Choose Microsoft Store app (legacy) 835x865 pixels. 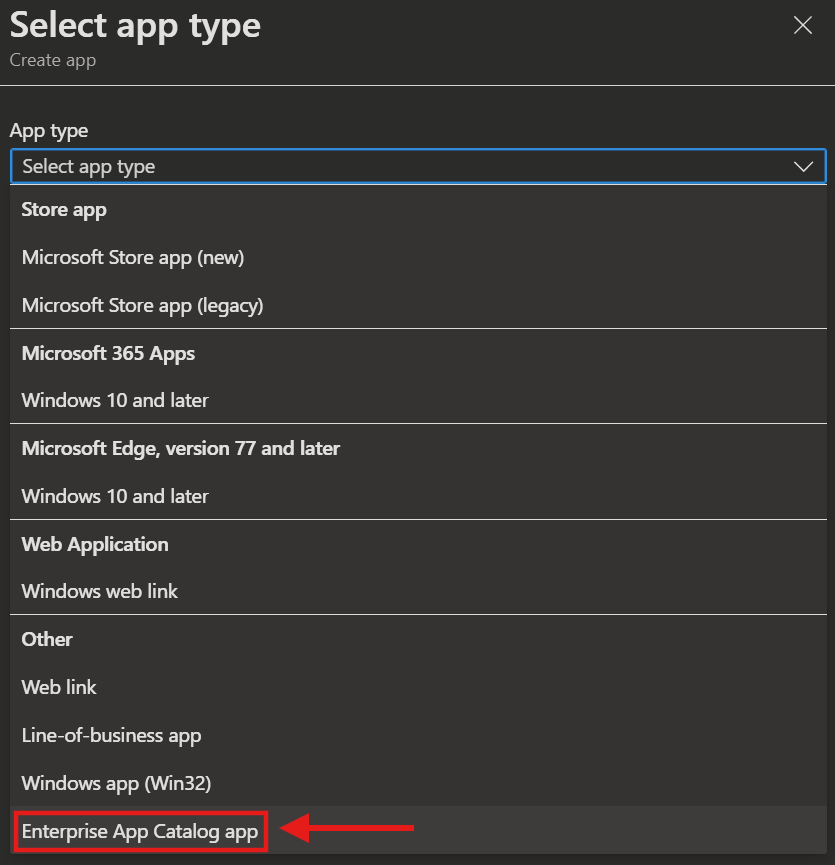[x=418, y=305]
